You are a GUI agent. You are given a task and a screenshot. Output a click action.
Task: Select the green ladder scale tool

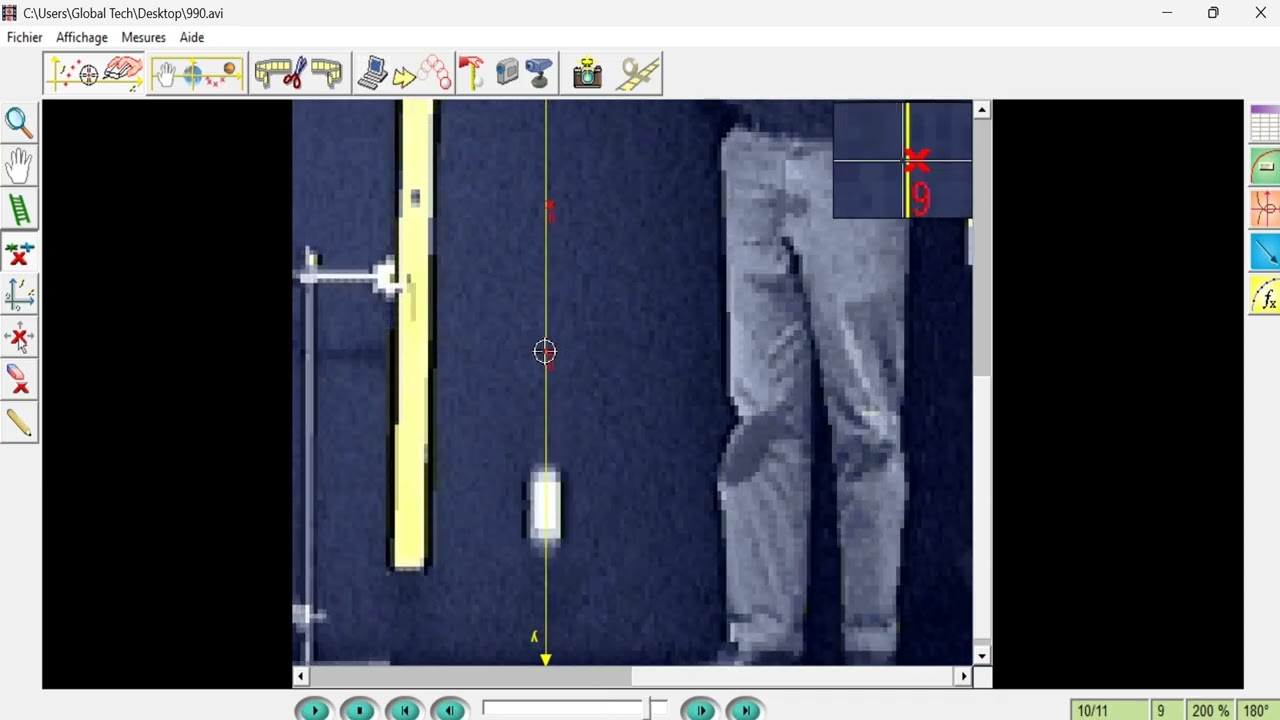point(19,209)
